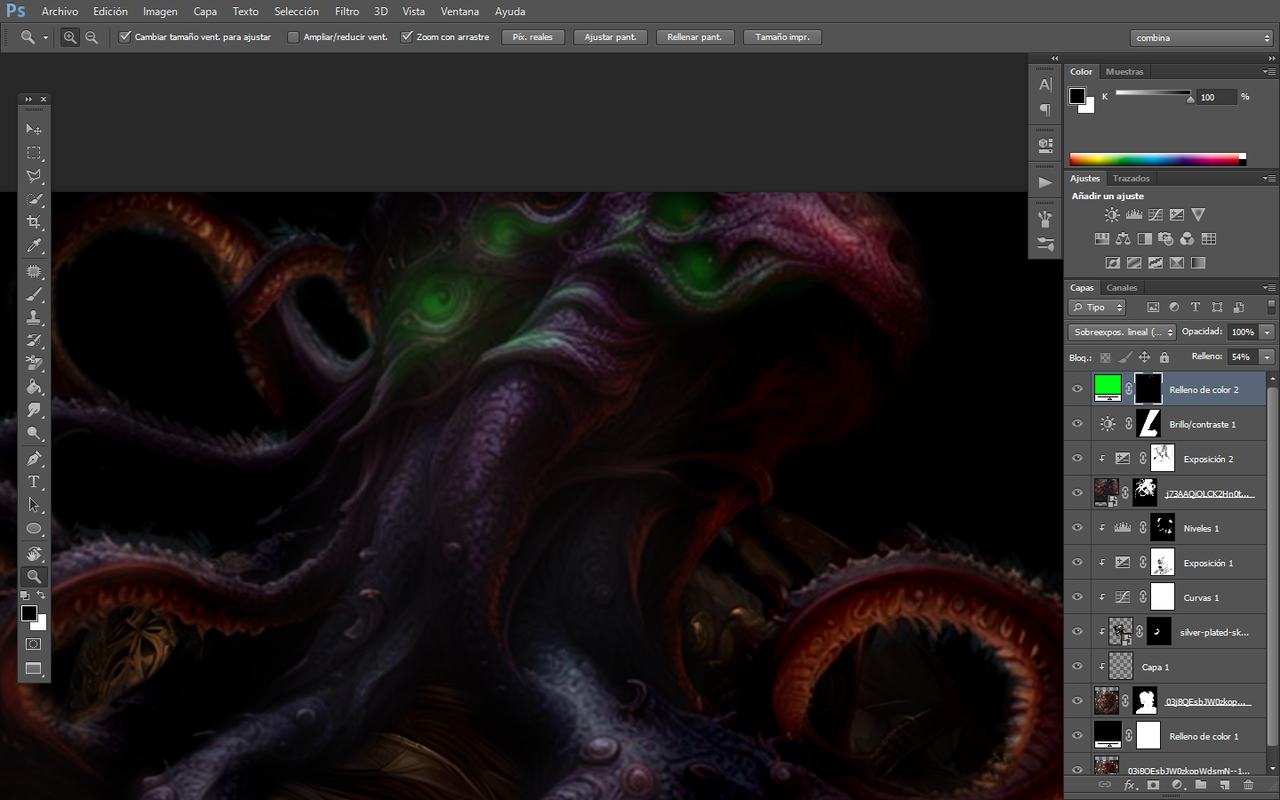Image resolution: width=1280 pixels, height=800 pixels.
Task: Select the Clone Stamp tool
Action: tap(34, 318)
